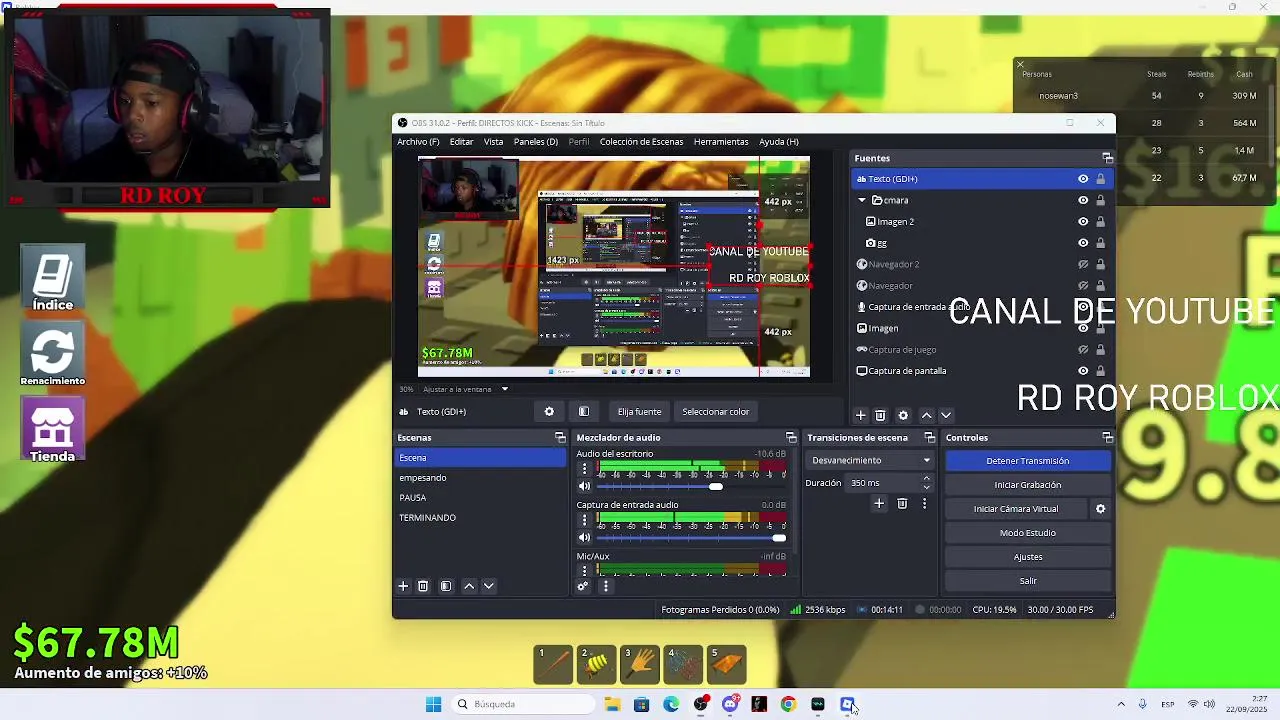Hide the Texto (GDI+) source
The height and width of the screenshot is (720, 1280).
(x=1083, y=179)
